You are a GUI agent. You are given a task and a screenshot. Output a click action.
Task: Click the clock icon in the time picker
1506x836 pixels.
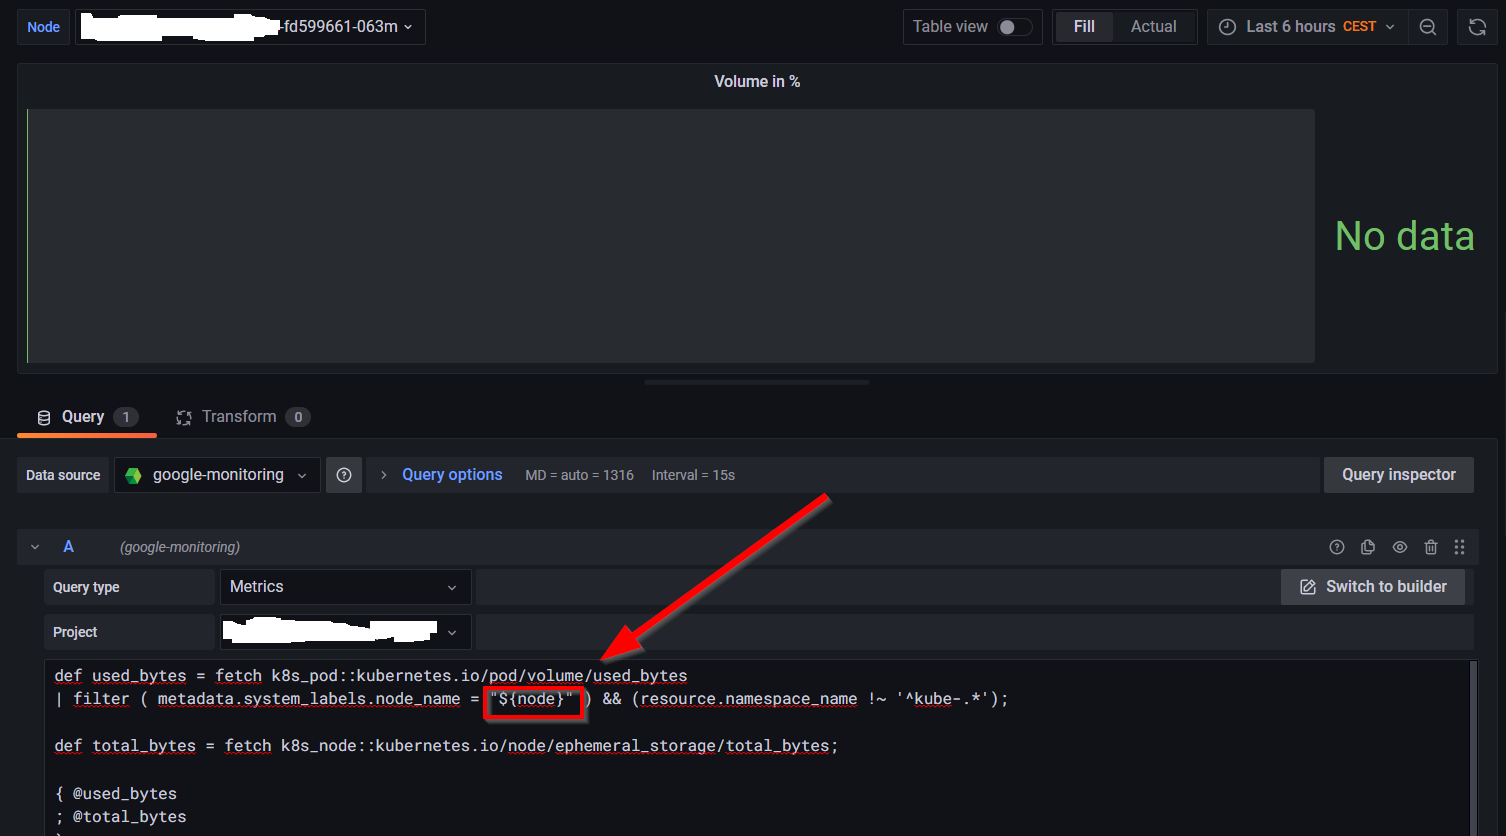[1227, 27]
